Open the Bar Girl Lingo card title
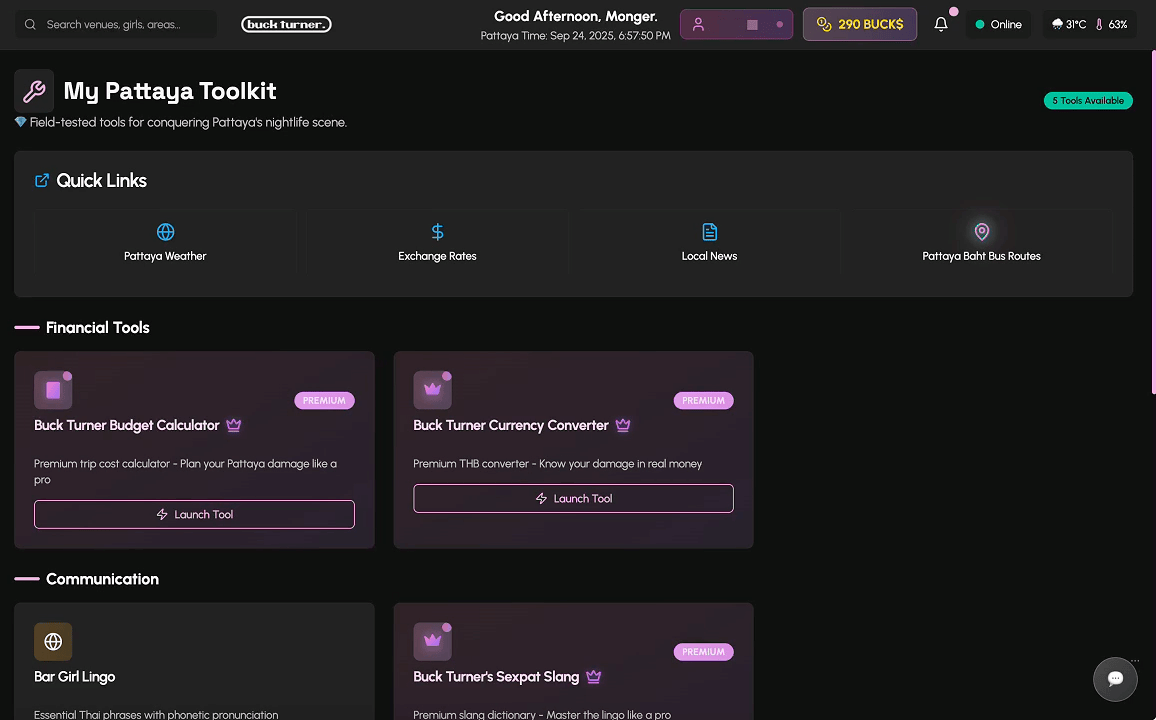 point(74,677)
